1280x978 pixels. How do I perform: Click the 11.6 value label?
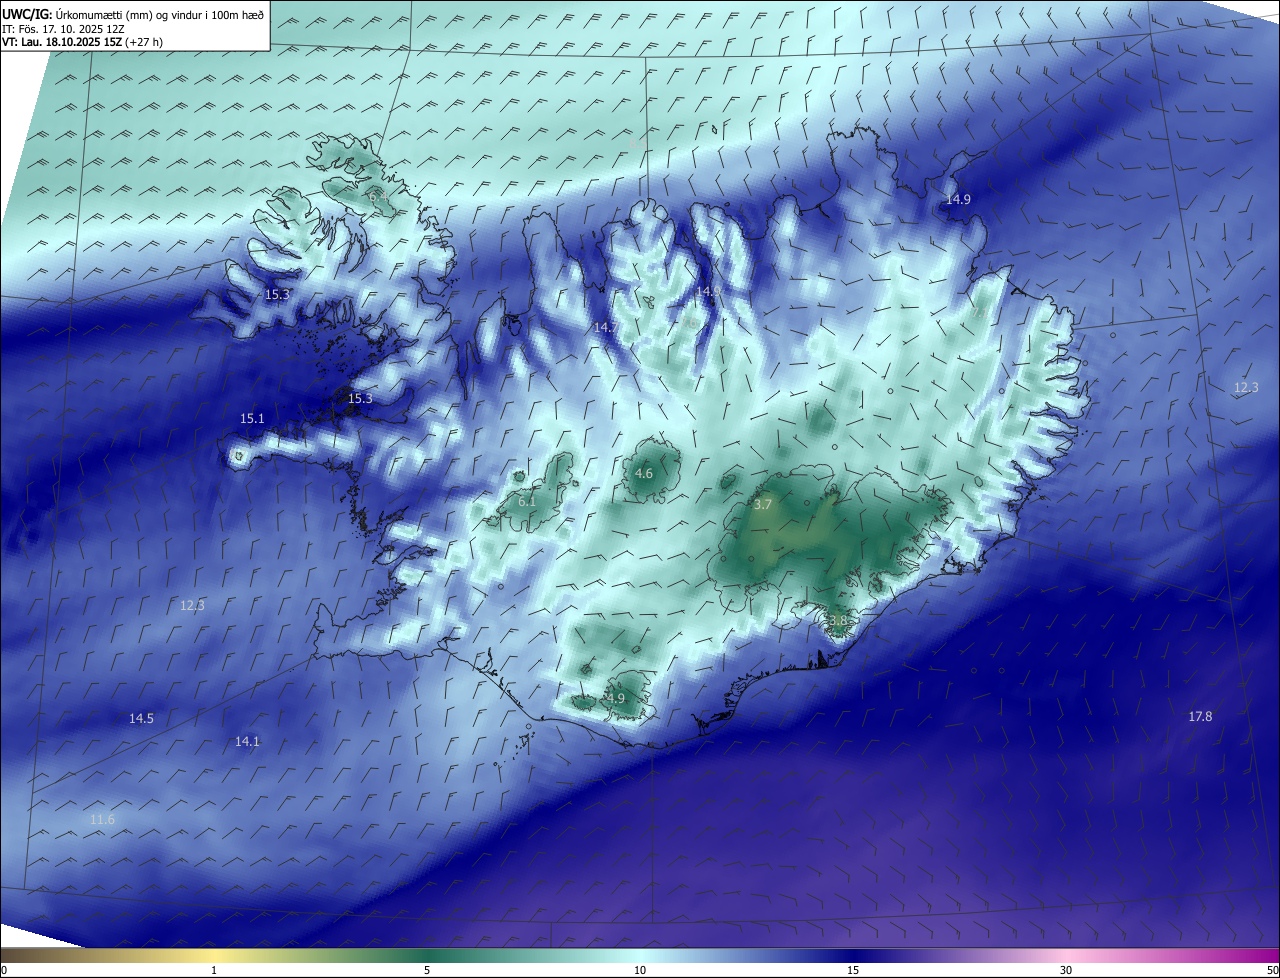coord(102,820)
